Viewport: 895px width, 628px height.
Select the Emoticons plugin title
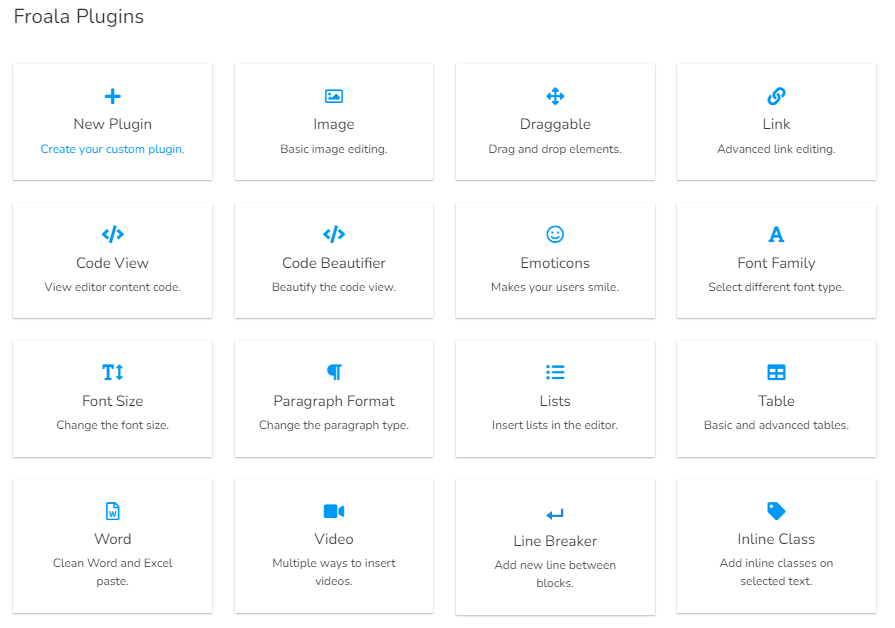[x=555, y=263]
